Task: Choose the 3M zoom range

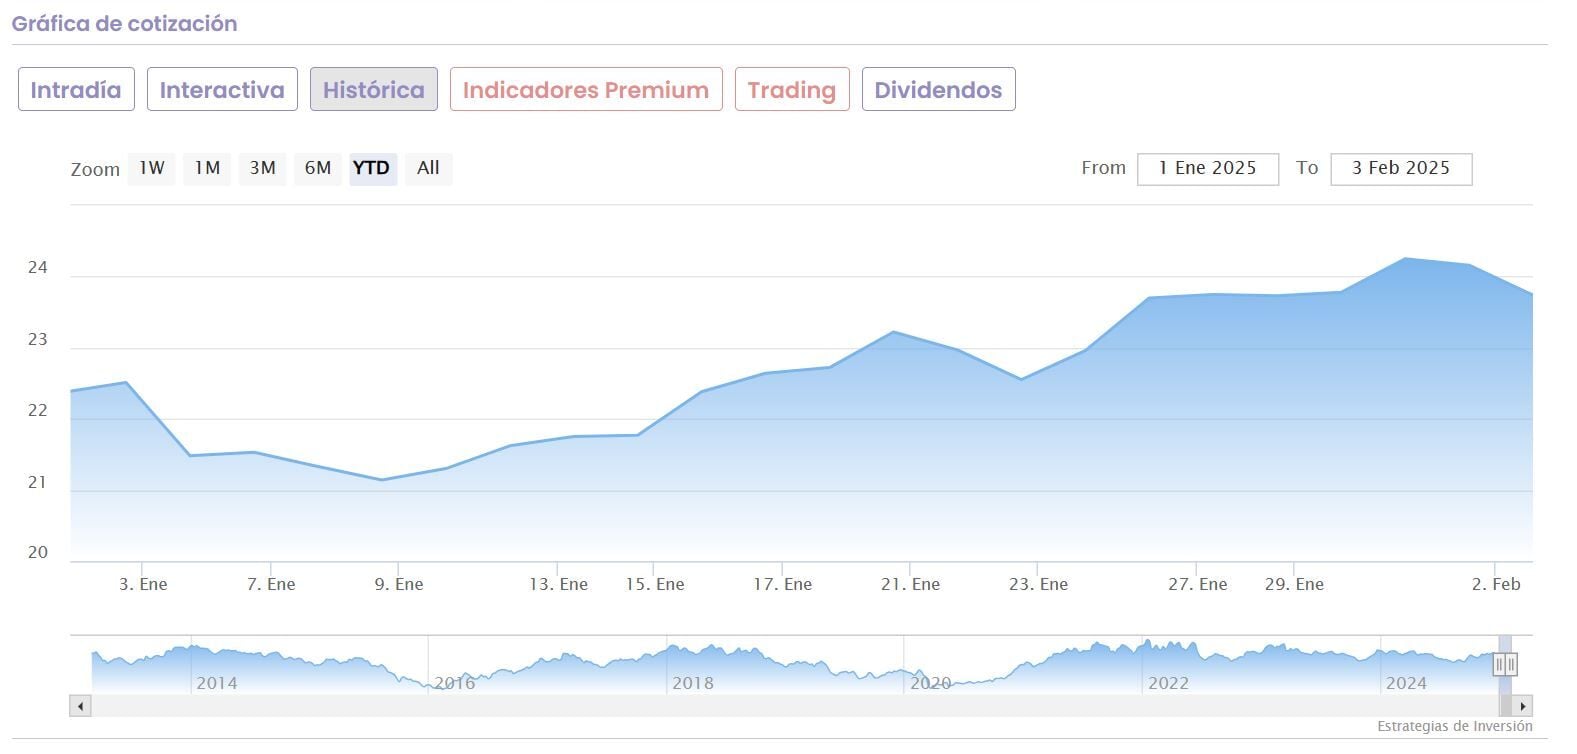Action: click(x=263, y=168)
